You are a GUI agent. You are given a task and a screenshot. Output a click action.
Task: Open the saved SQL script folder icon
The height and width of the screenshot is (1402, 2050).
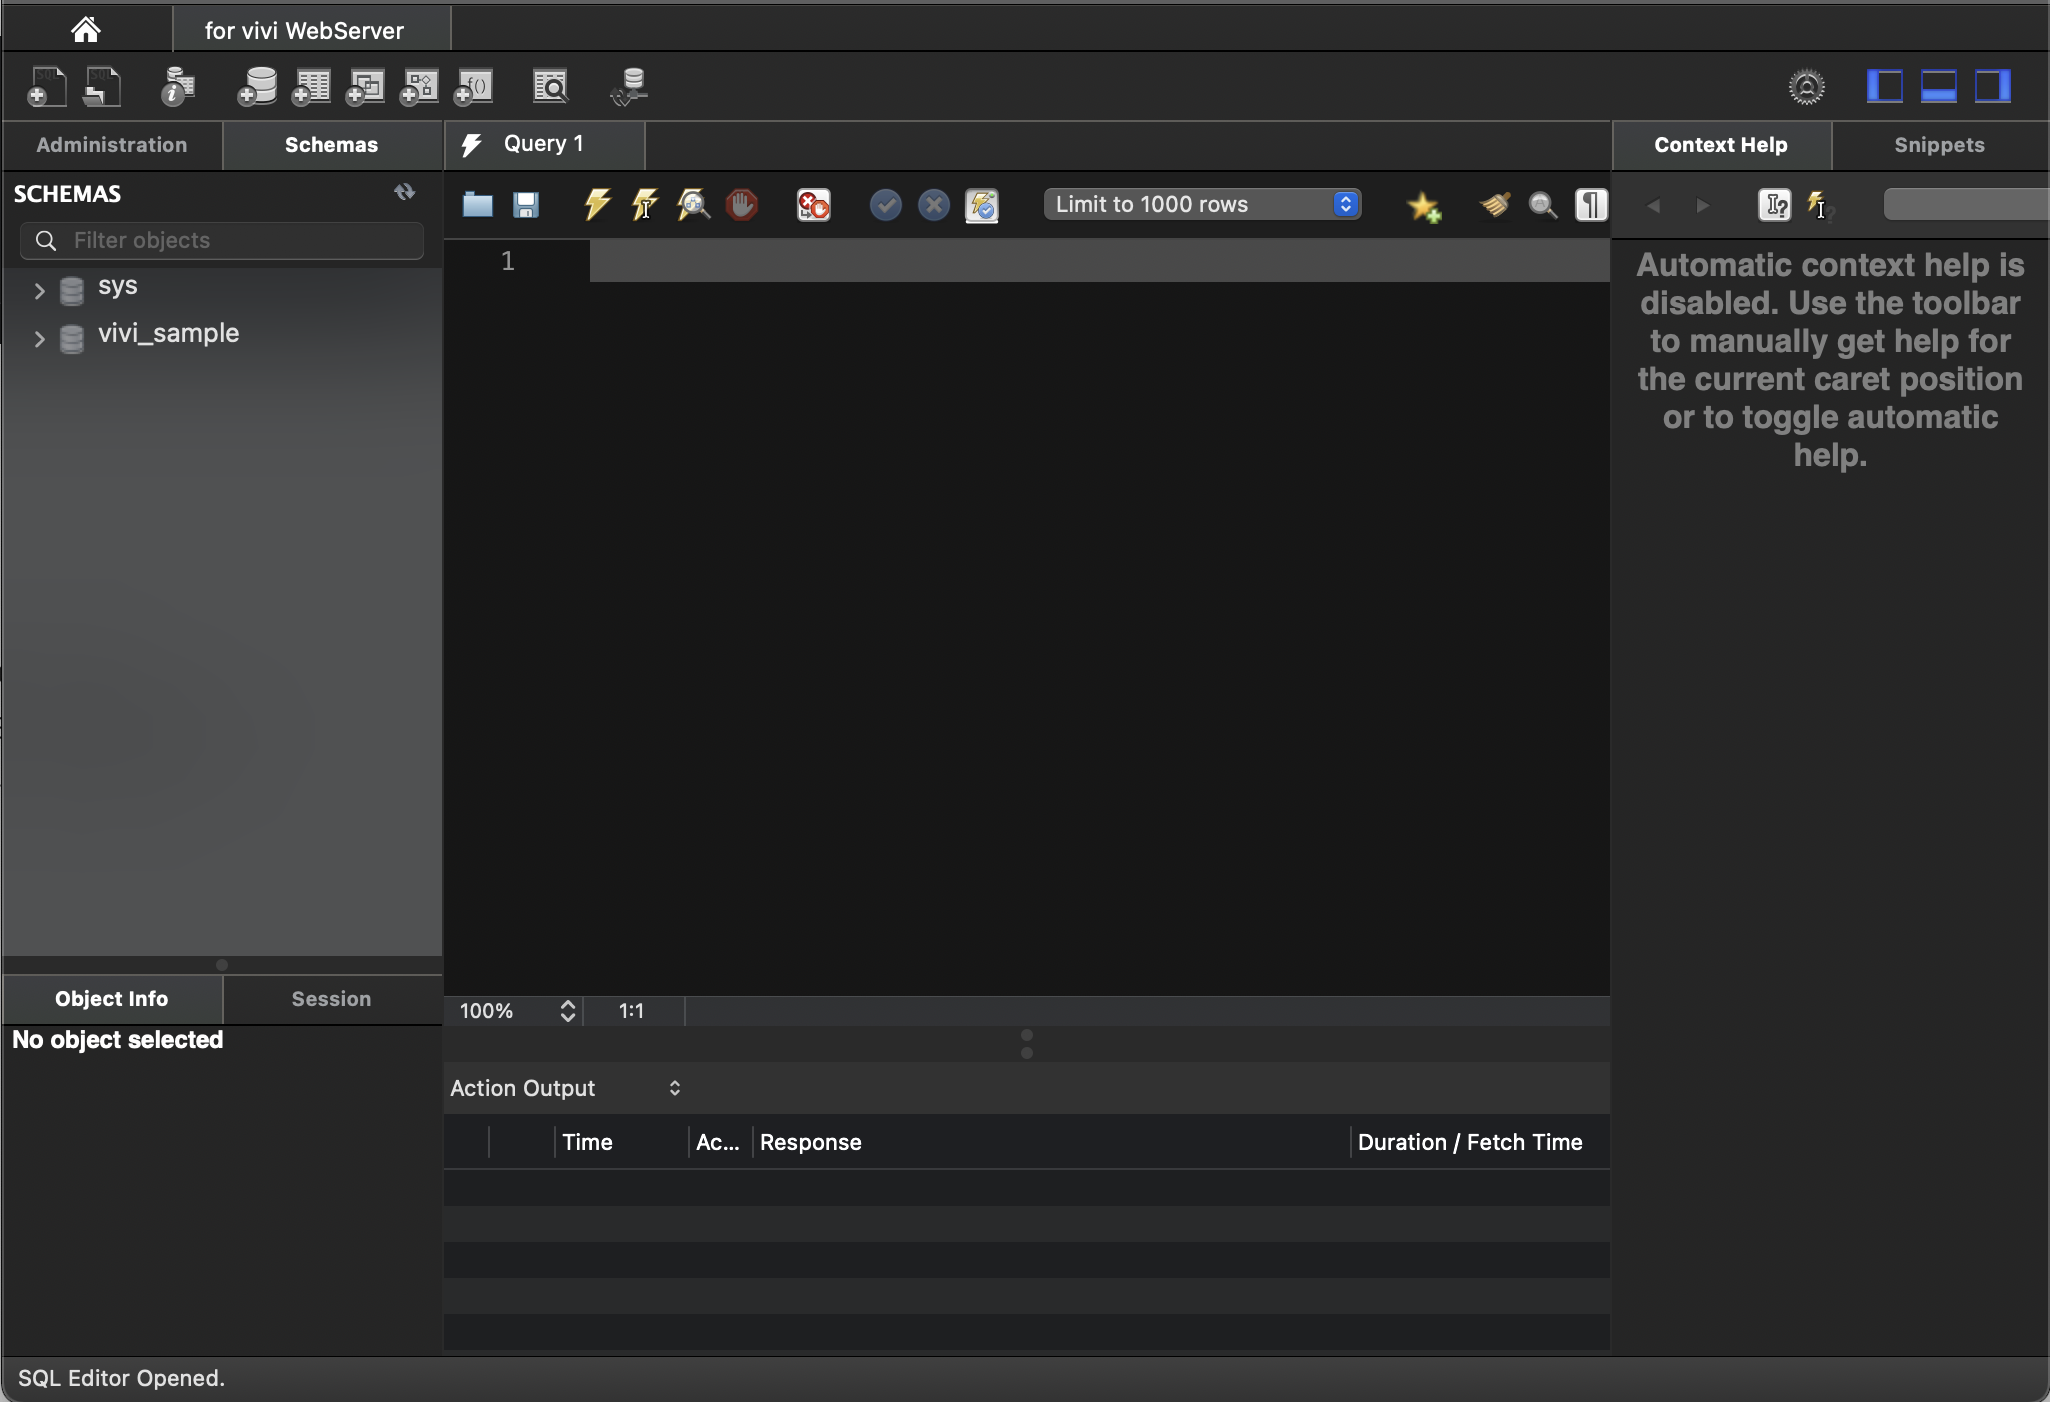tap(477, 205)
